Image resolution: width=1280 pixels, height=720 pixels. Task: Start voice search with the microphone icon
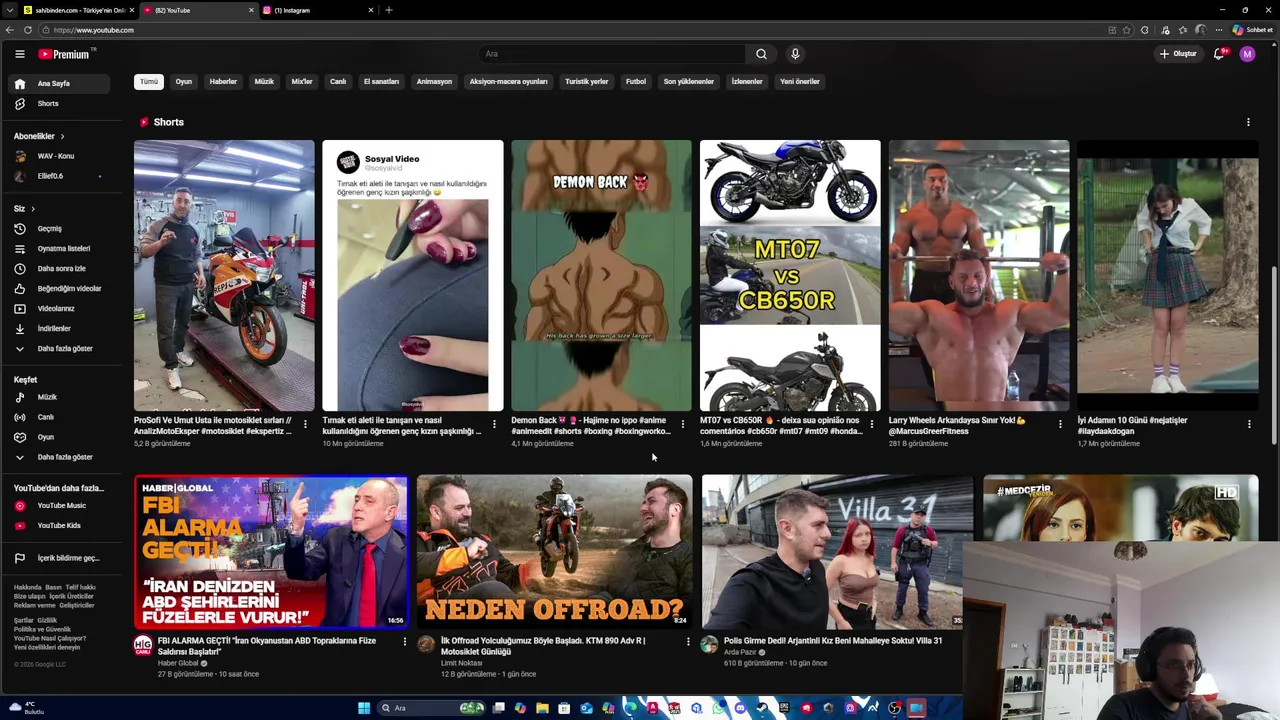[x=795, y=54]
